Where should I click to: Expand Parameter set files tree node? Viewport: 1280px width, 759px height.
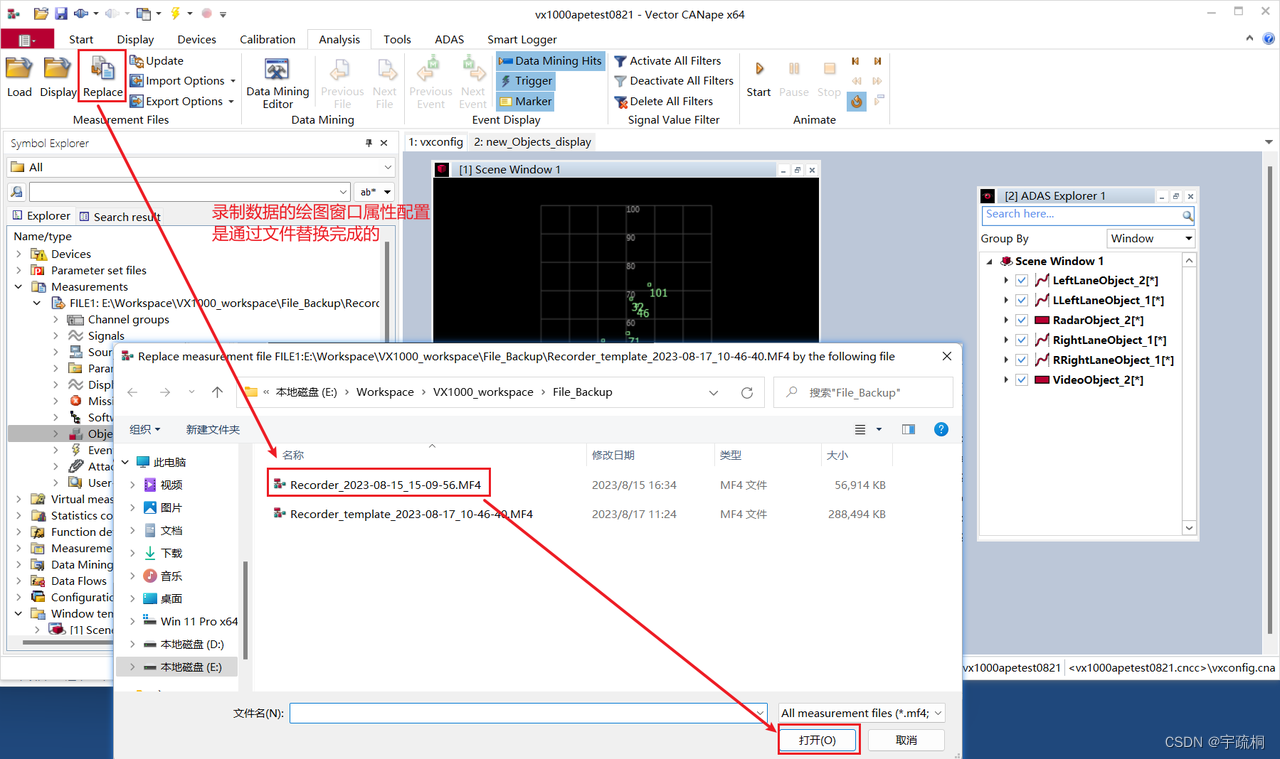click(19, 270)
